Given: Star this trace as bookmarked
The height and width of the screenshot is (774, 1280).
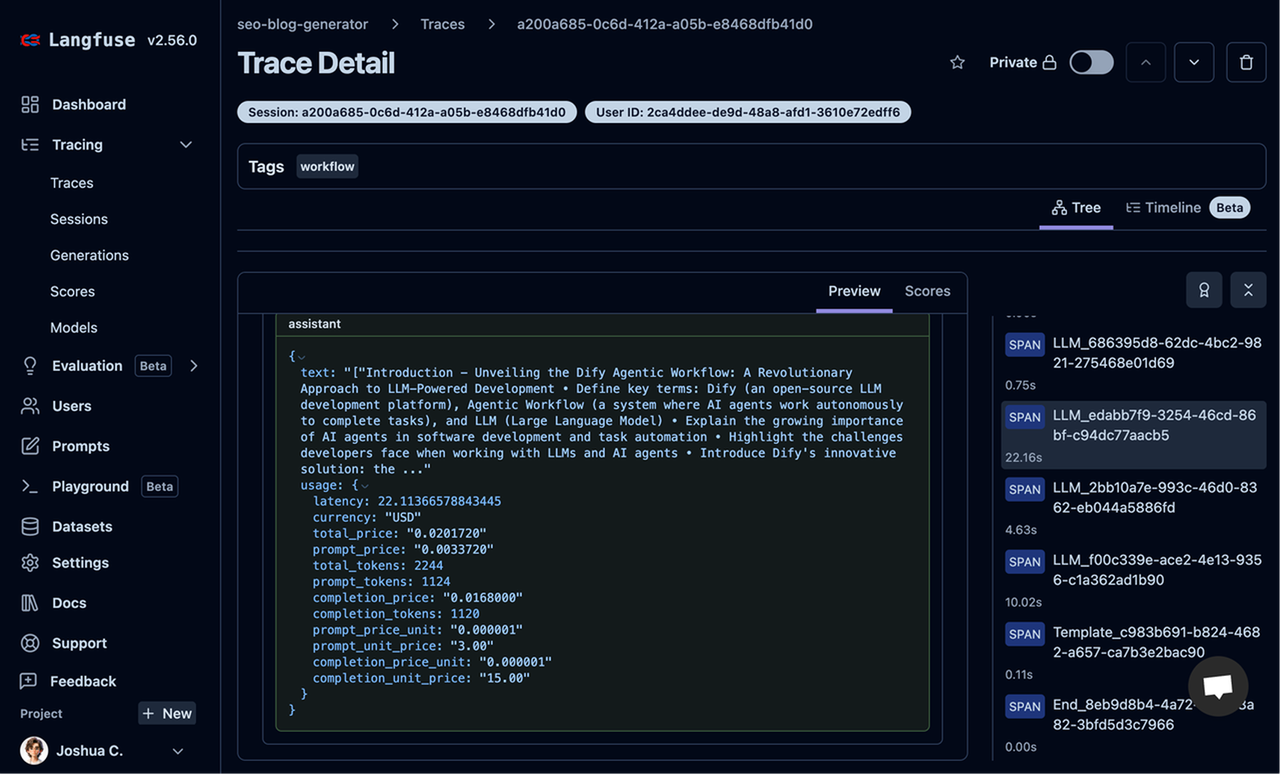Looking at the screenshot, I should tap(957, 62).
